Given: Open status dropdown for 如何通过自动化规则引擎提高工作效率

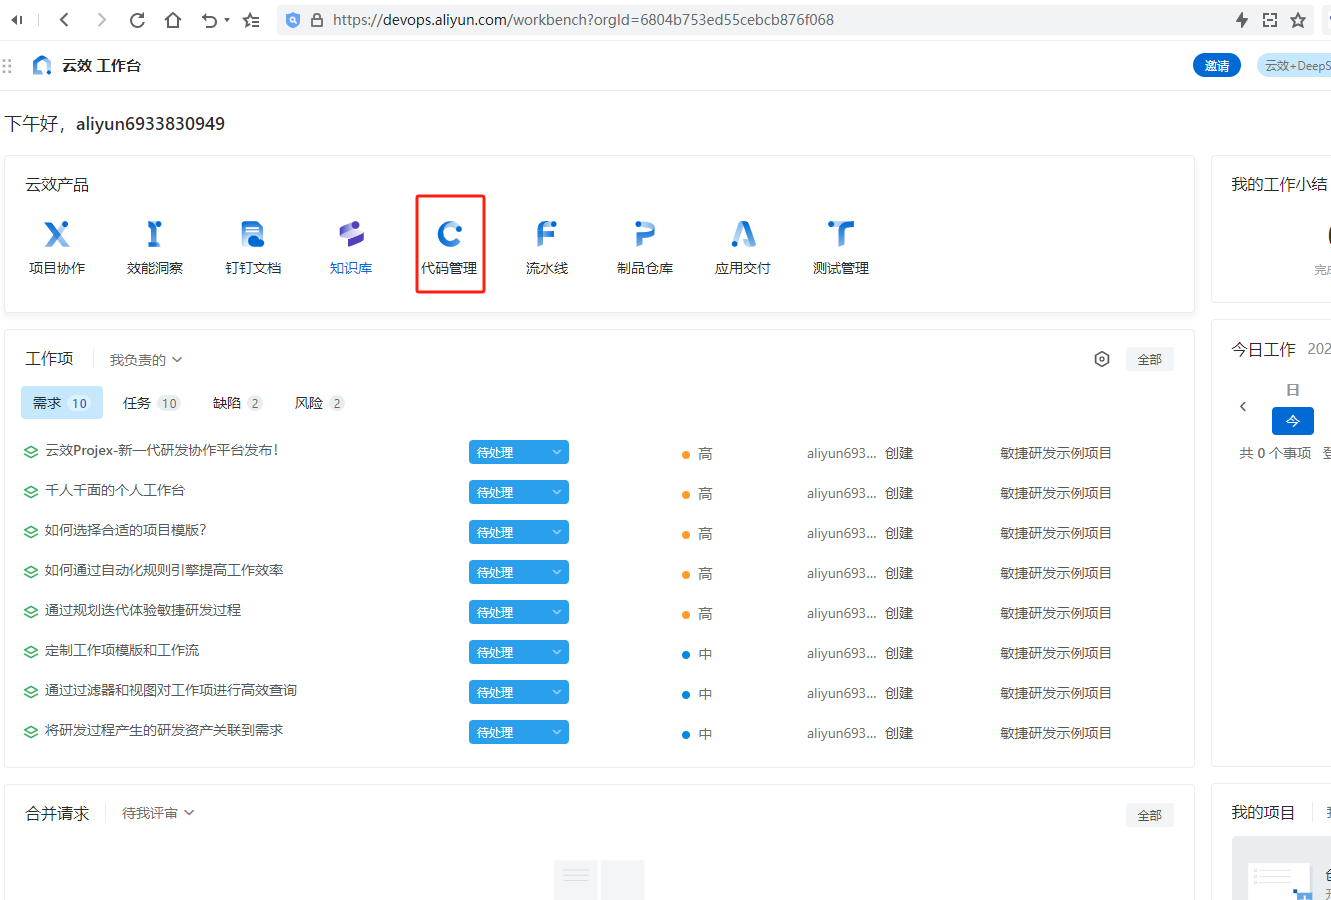Looking at the screenshot, I should click(x=518, y=572).
